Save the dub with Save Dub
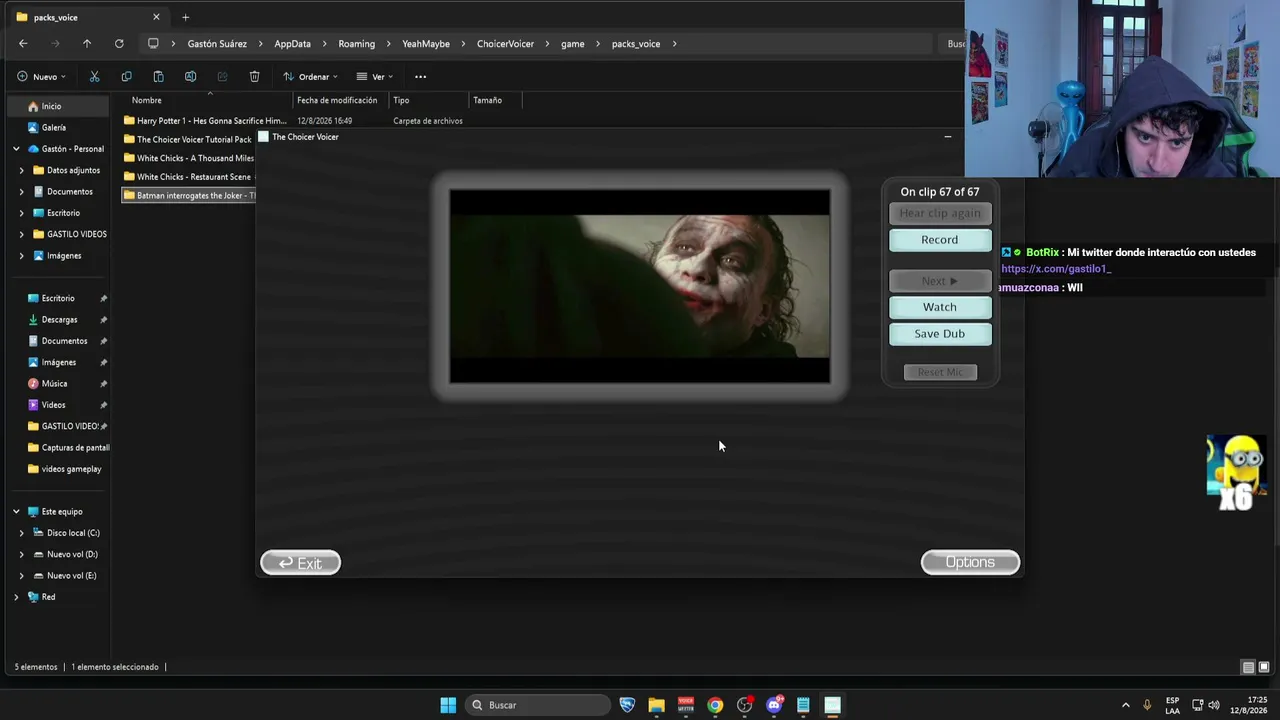The width and height of the screenshot is (1280, 720). [940, 334]
